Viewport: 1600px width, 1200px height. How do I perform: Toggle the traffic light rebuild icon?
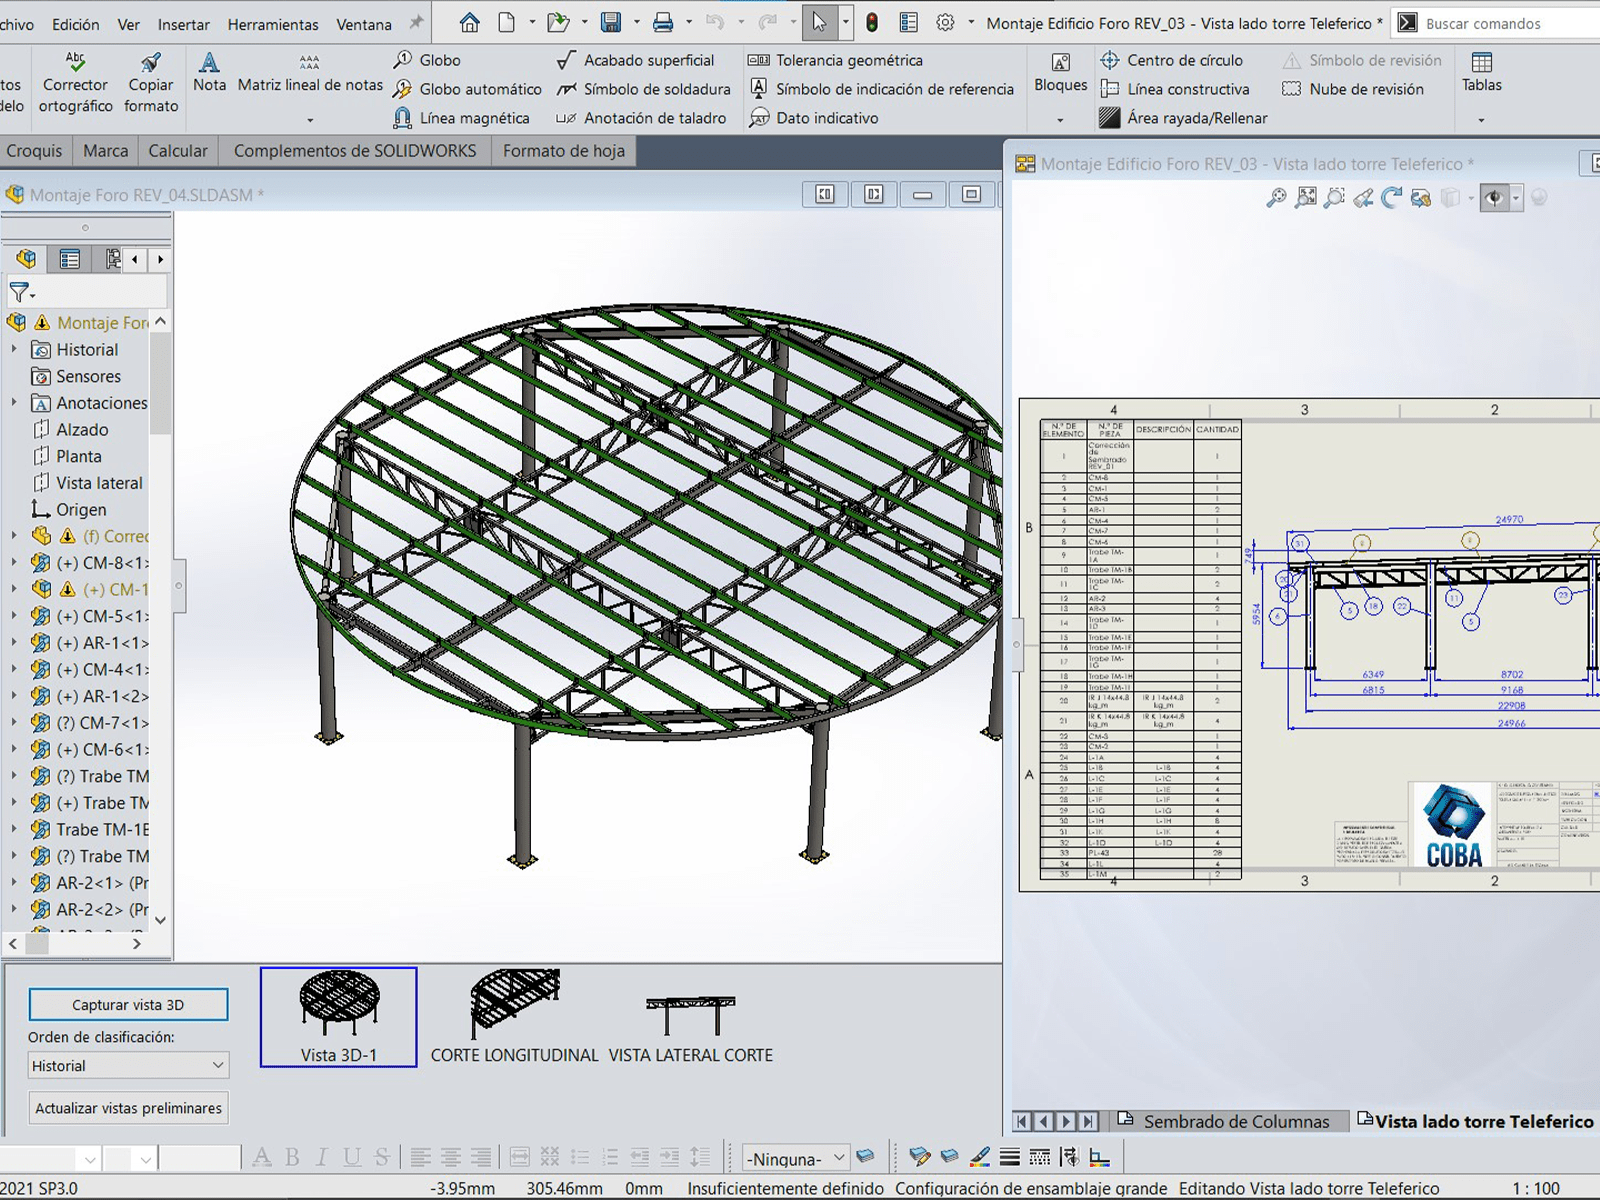coord(872,22)
